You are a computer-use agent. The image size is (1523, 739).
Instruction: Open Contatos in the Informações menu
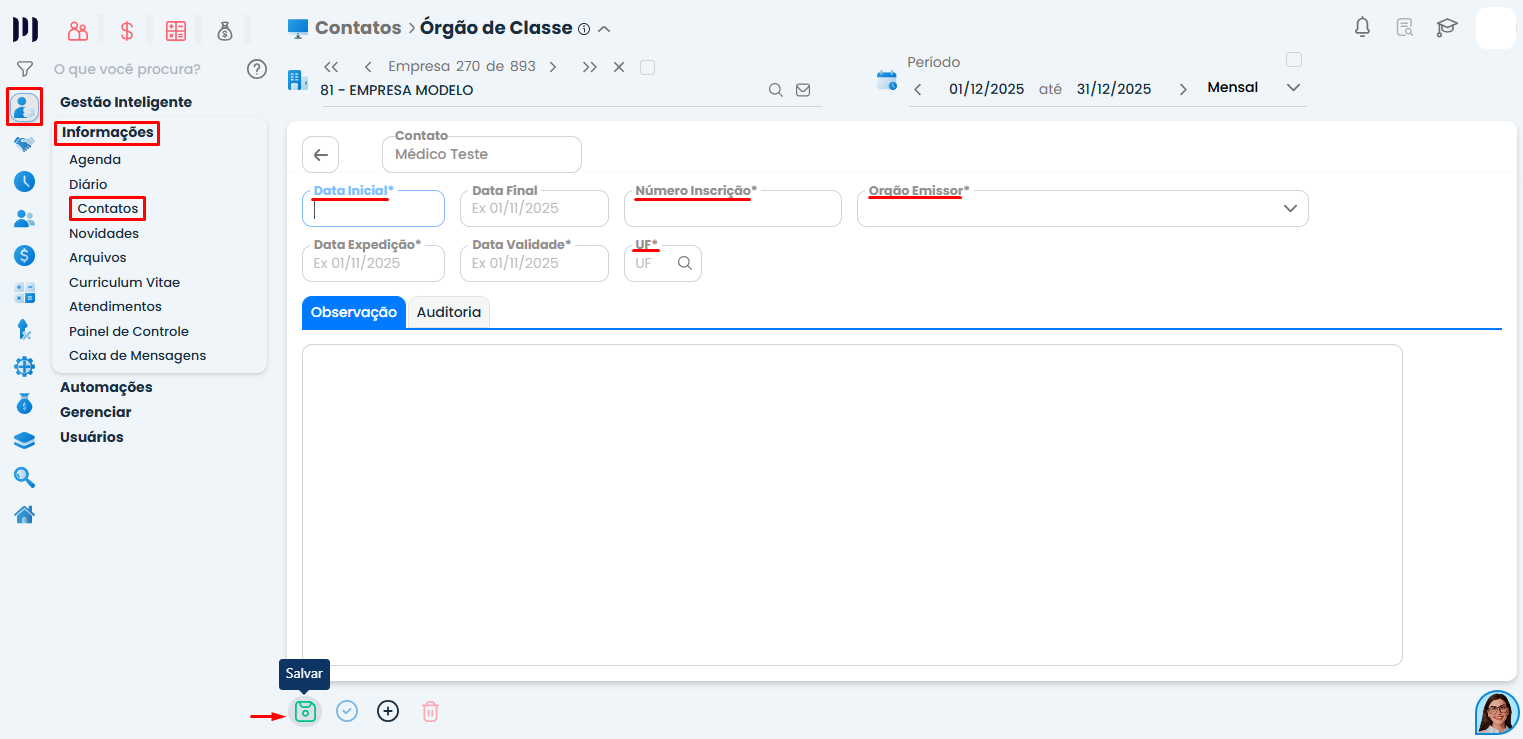[x=108, y=208]
